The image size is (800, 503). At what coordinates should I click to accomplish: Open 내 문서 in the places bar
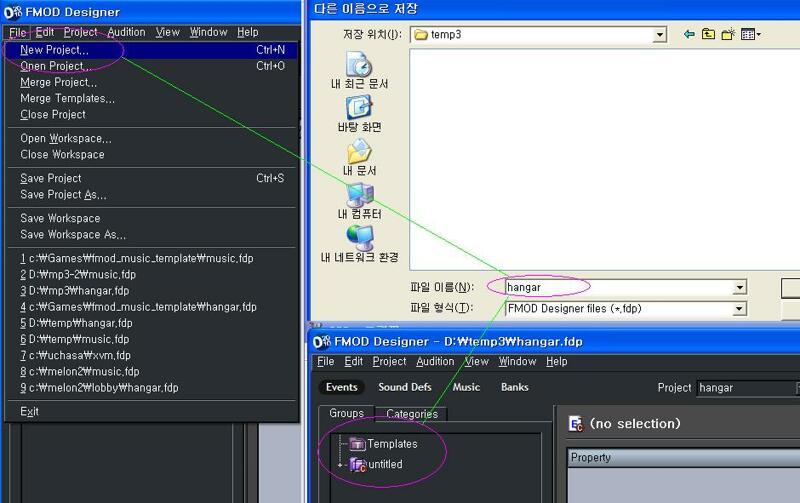click(x=359, y=157)
